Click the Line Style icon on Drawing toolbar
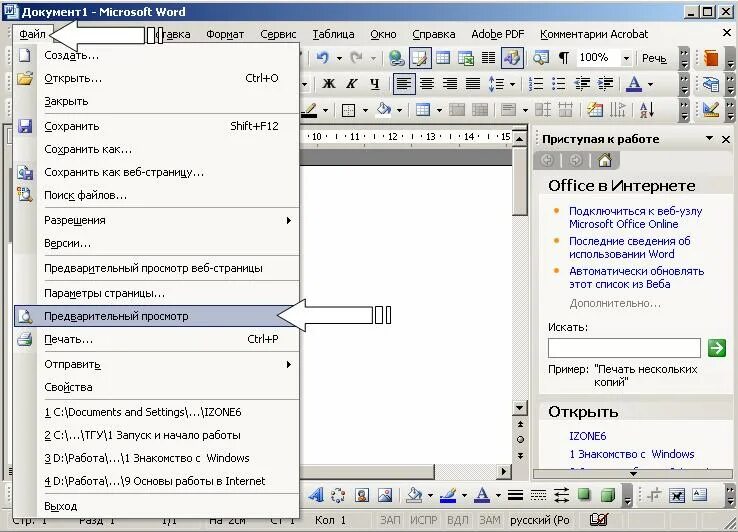738x532 pixels. (x=515, y=495)
